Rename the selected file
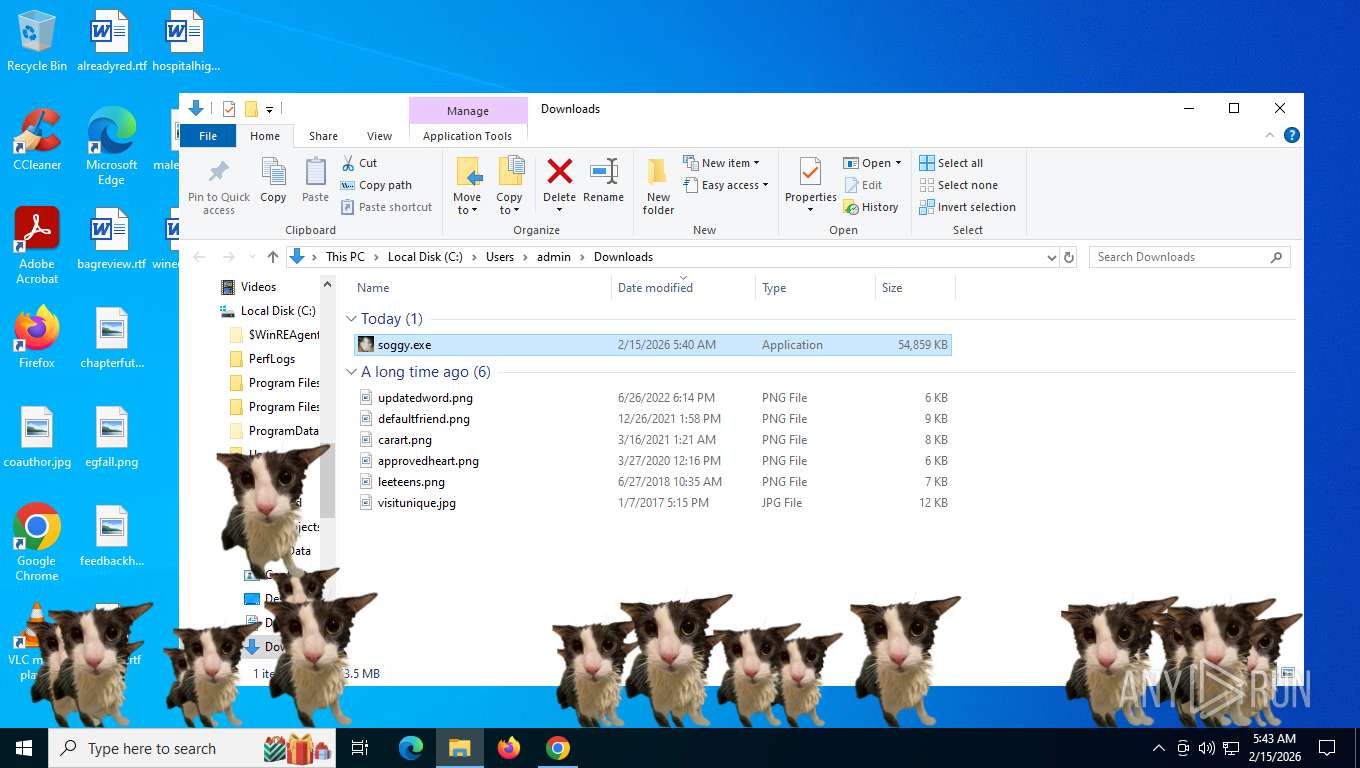Screen dimensions: 1360x768 click(x=603, y=181)
